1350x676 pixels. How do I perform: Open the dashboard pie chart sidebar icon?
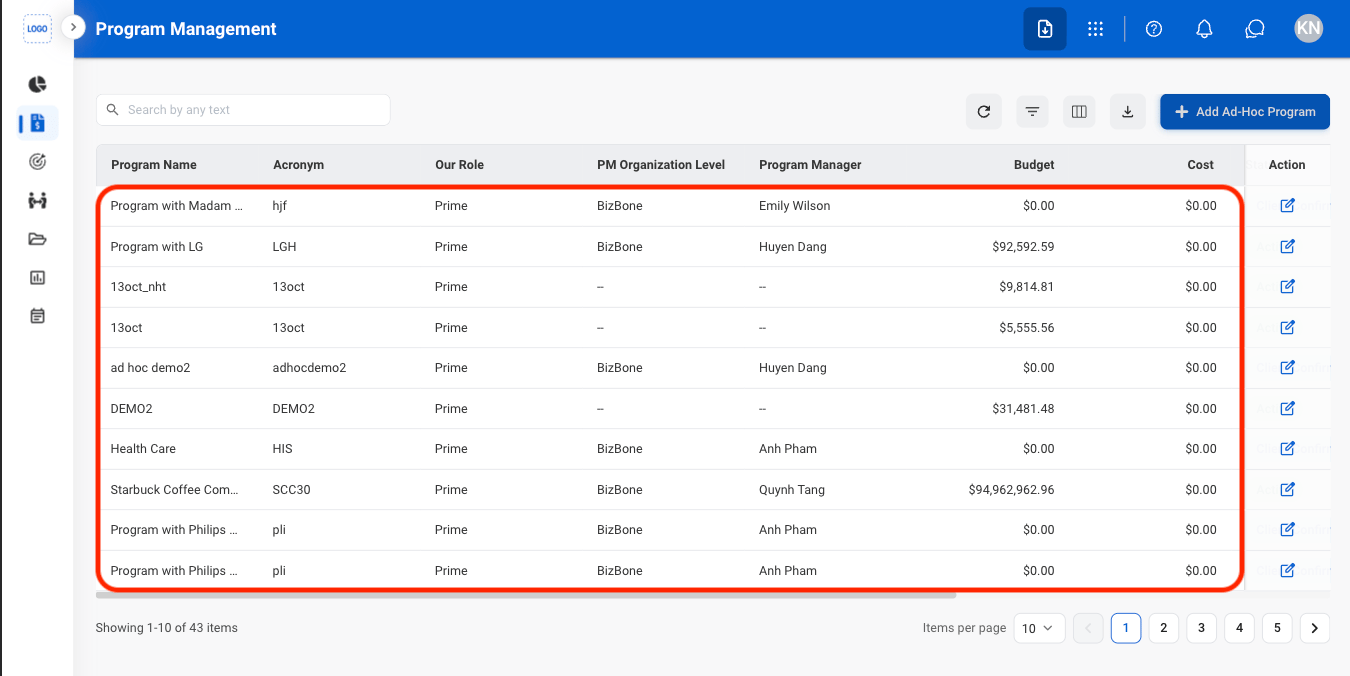(38, 84)
